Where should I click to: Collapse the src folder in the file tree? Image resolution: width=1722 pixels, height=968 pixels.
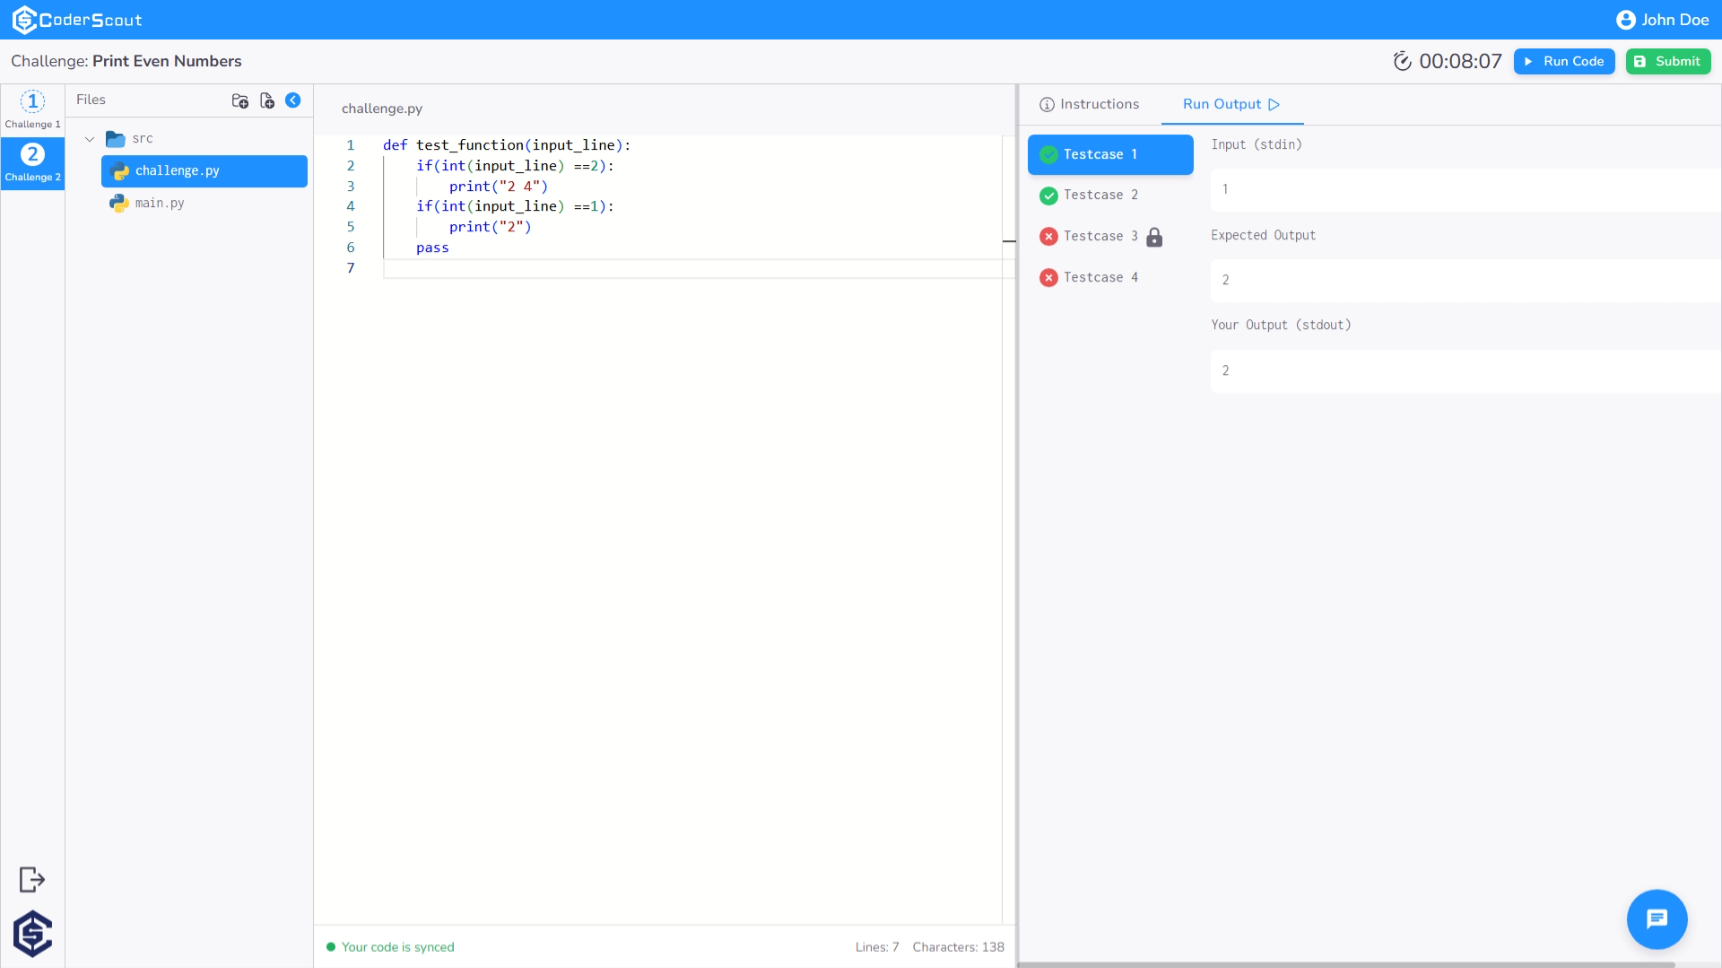89,139
